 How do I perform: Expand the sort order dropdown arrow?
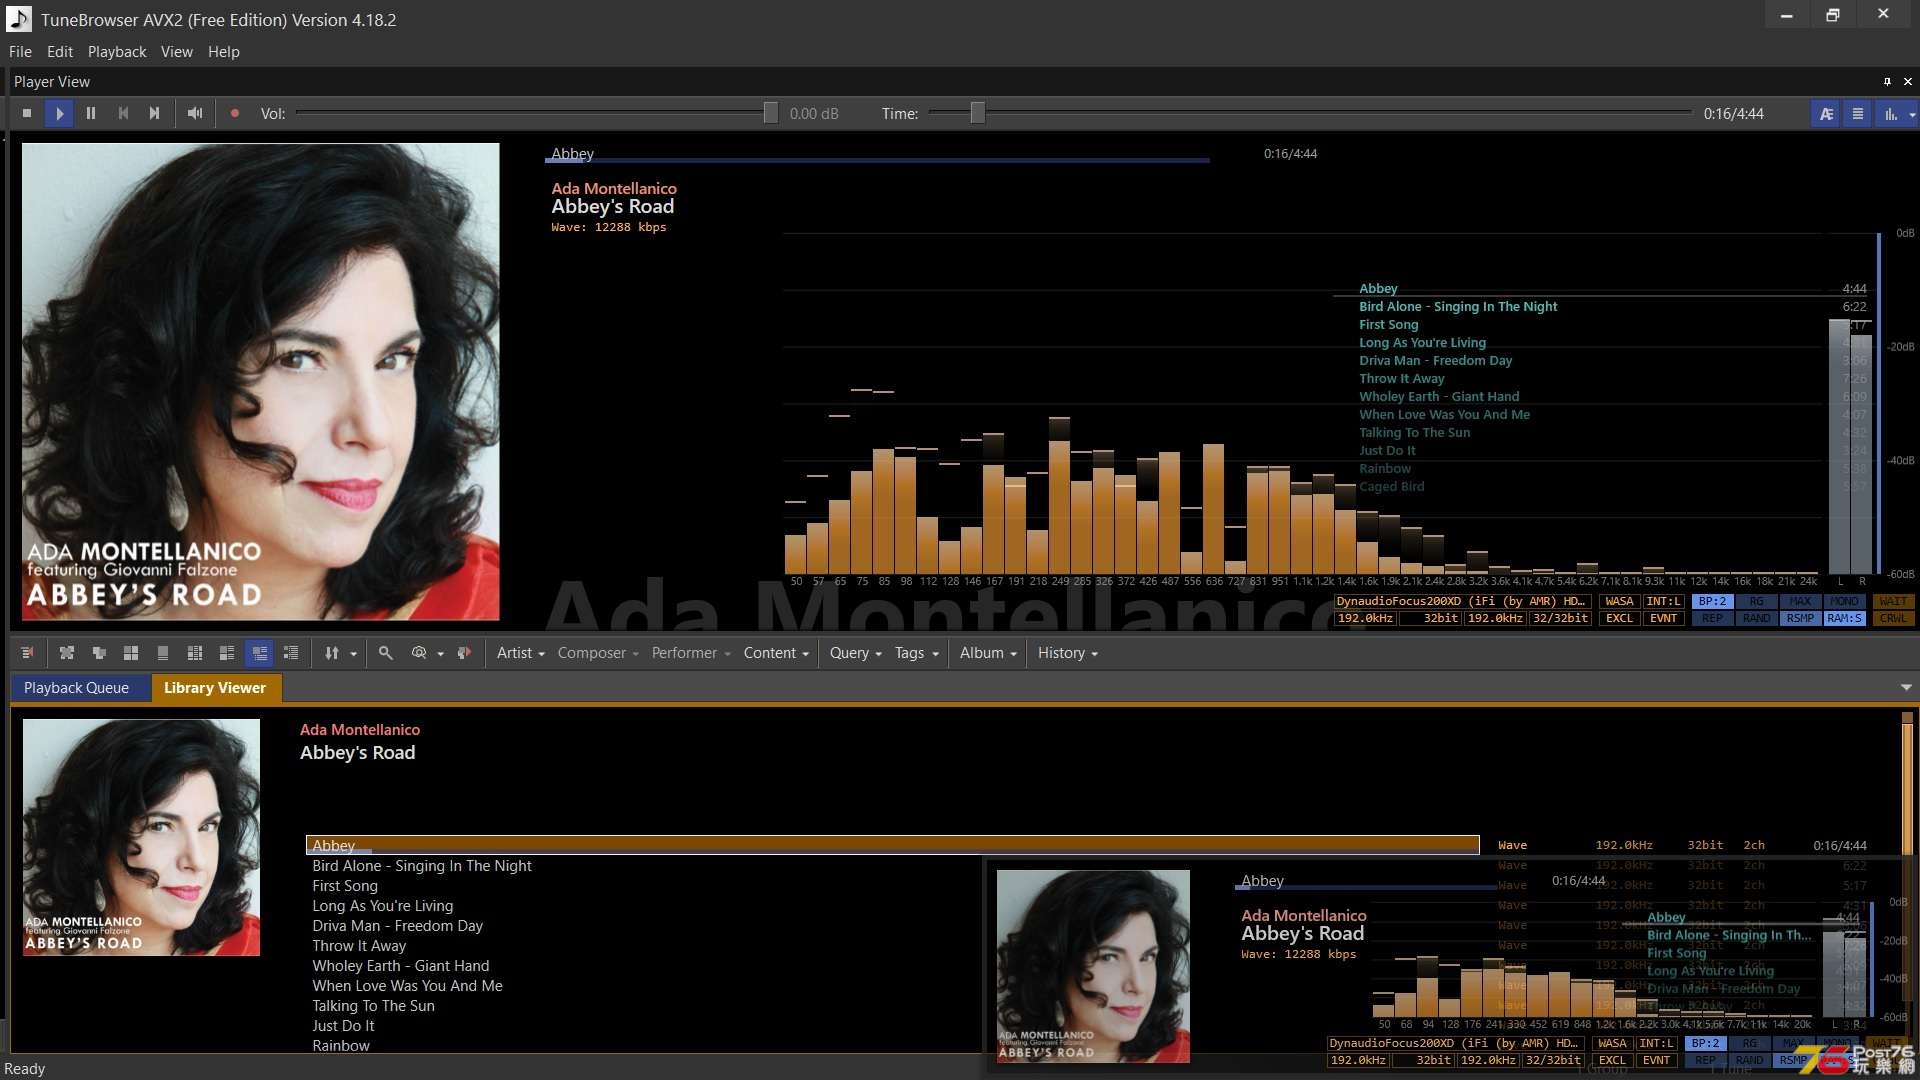353,654
